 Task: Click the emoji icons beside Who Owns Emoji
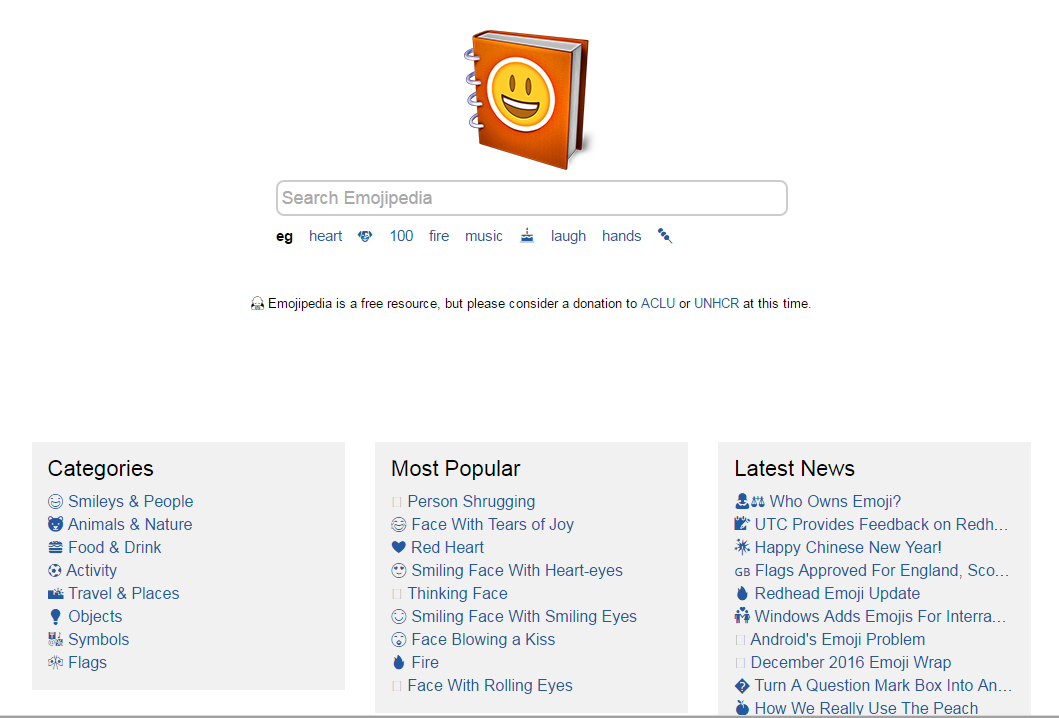tap(750, 502)
